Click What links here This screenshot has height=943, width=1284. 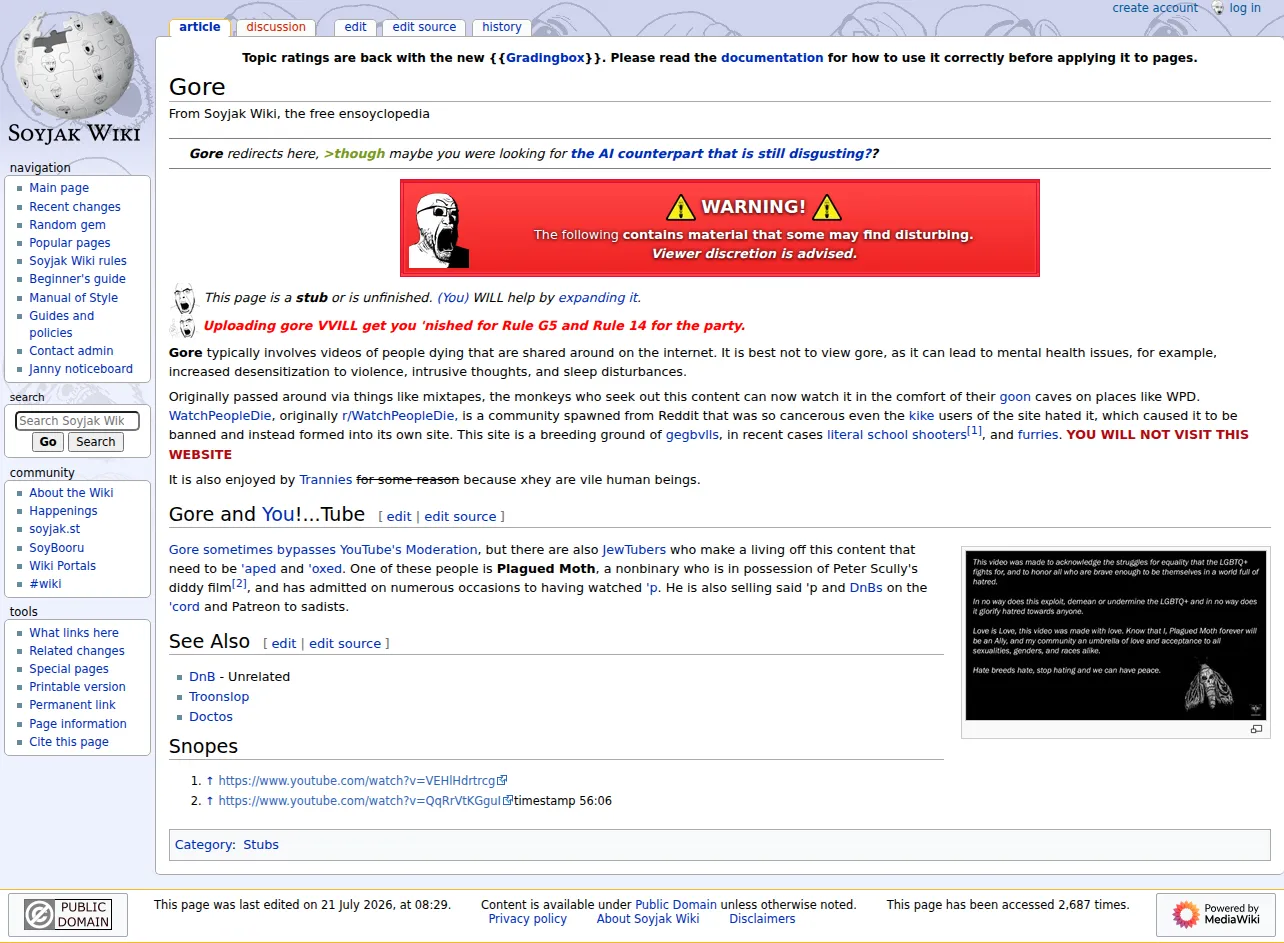tap(74, 633)
